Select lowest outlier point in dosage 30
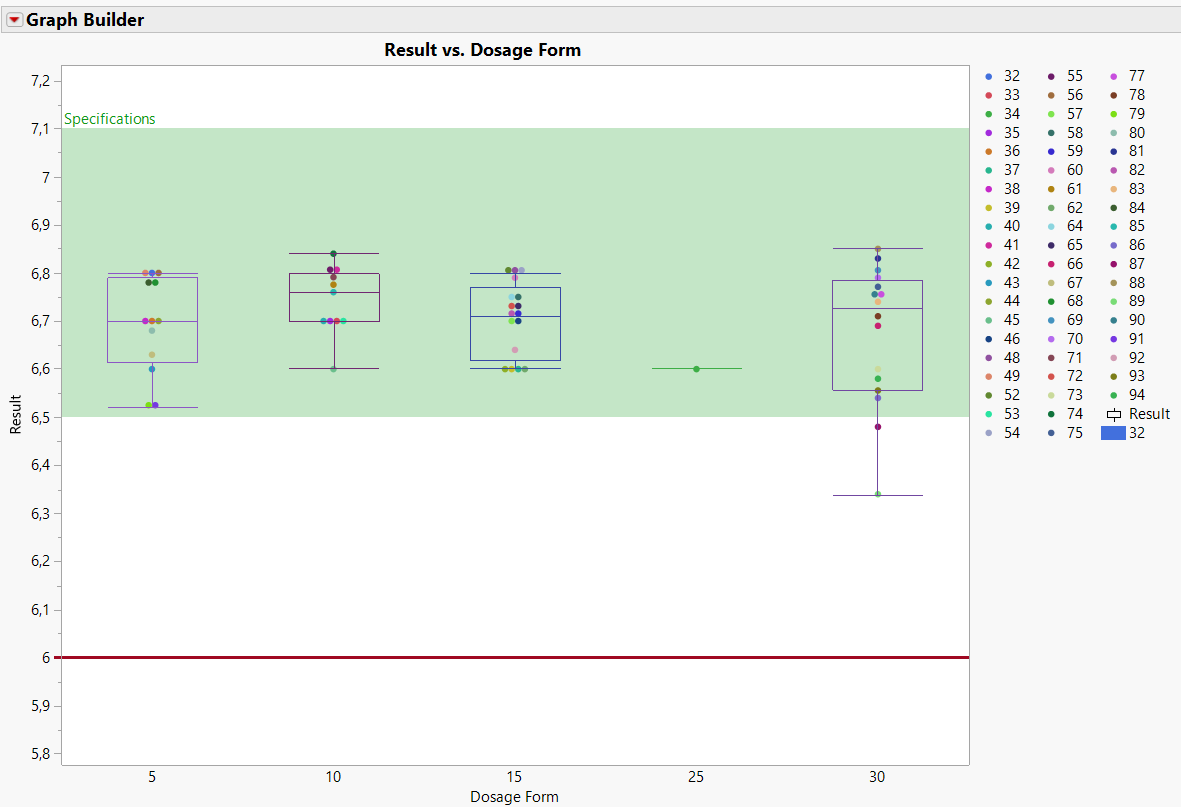 click(877, 494)
